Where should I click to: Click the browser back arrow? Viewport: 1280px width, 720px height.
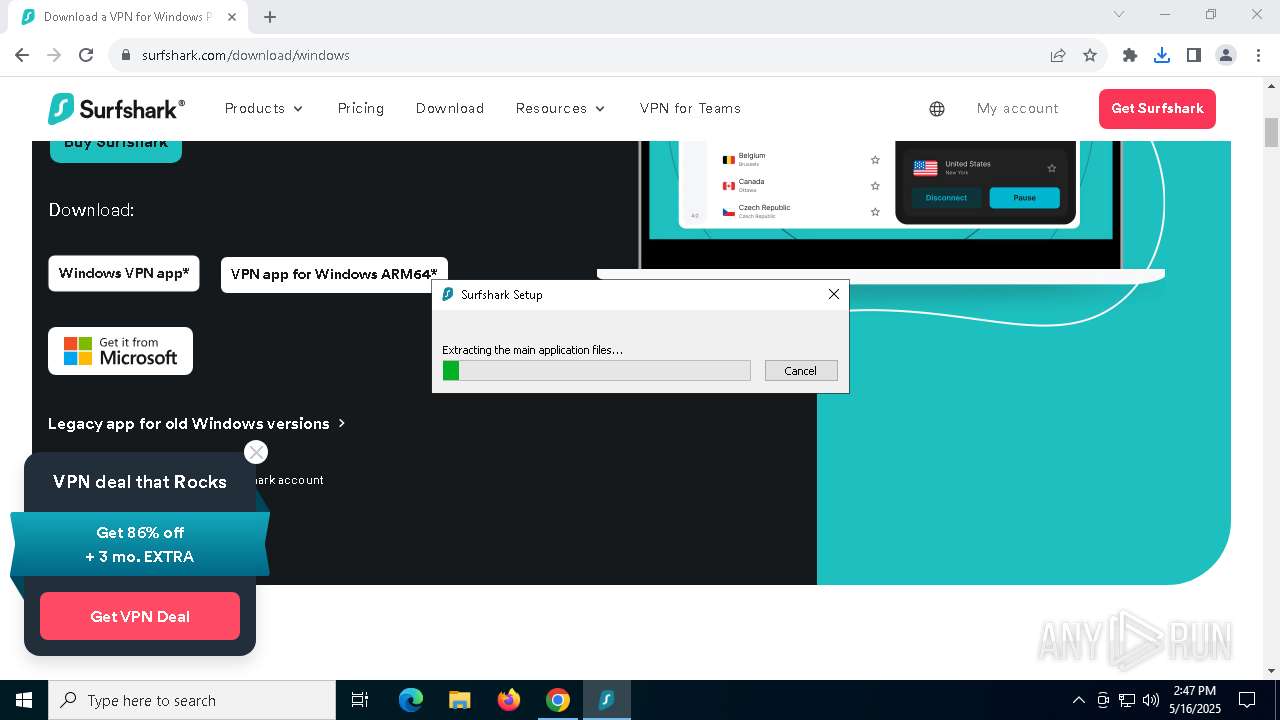tap(22, 55)
